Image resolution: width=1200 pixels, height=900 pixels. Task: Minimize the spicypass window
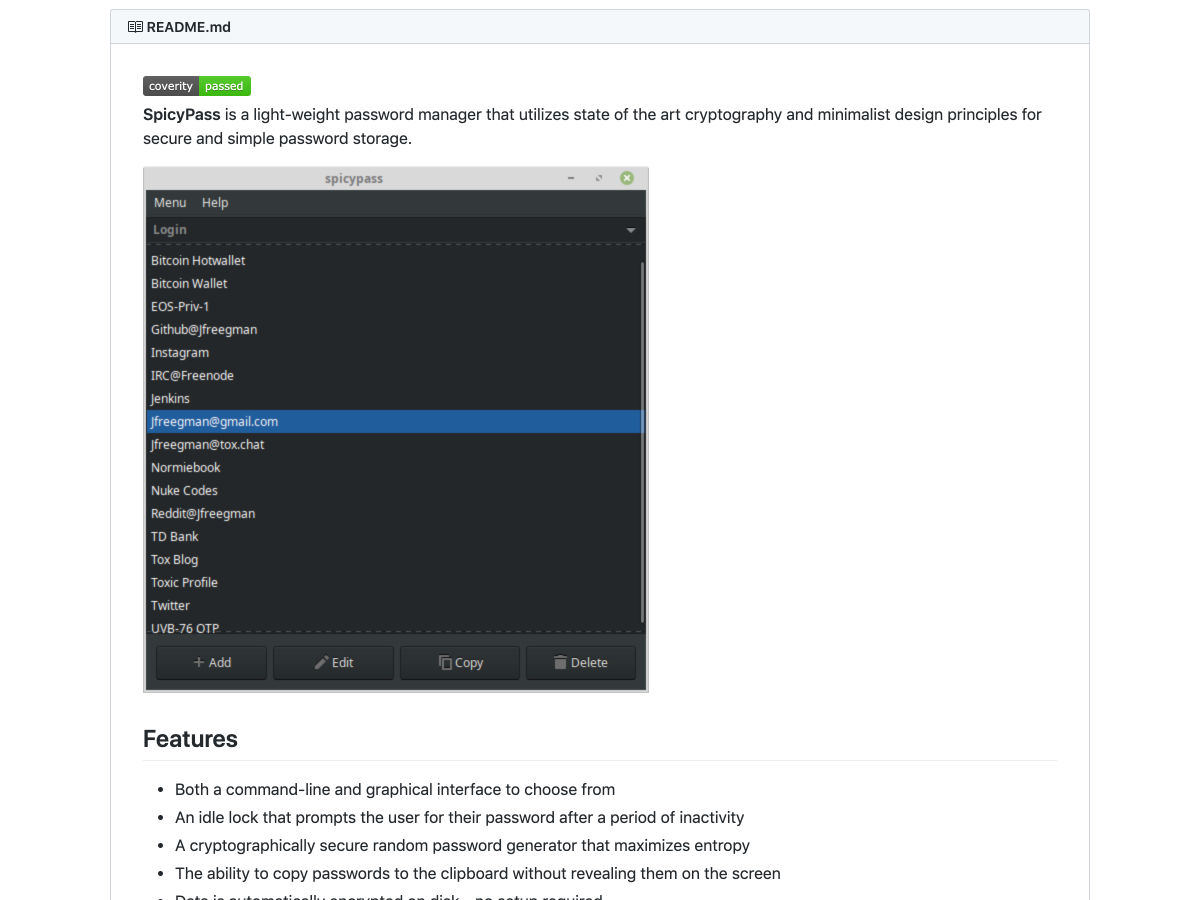pos(571,178)
